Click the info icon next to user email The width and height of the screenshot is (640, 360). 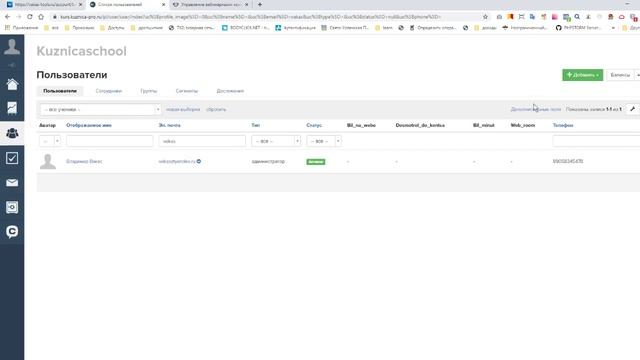tap(199, 161)
